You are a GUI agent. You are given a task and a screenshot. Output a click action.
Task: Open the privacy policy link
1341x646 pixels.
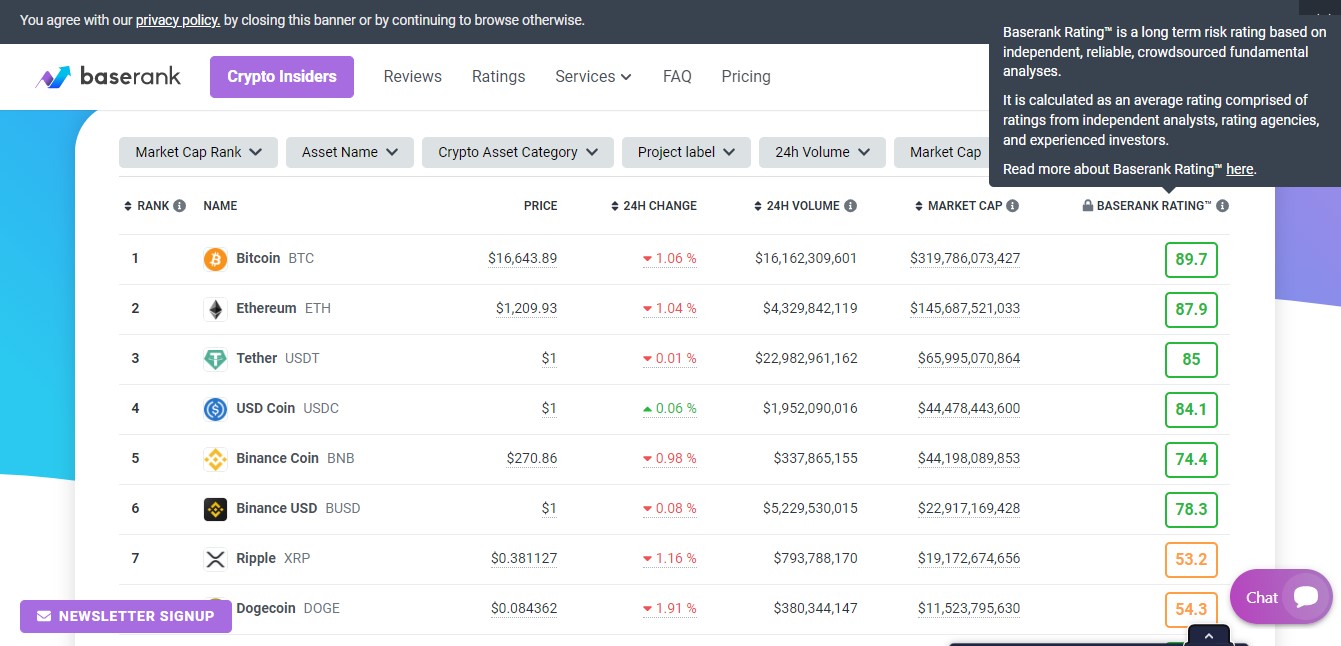177,20
